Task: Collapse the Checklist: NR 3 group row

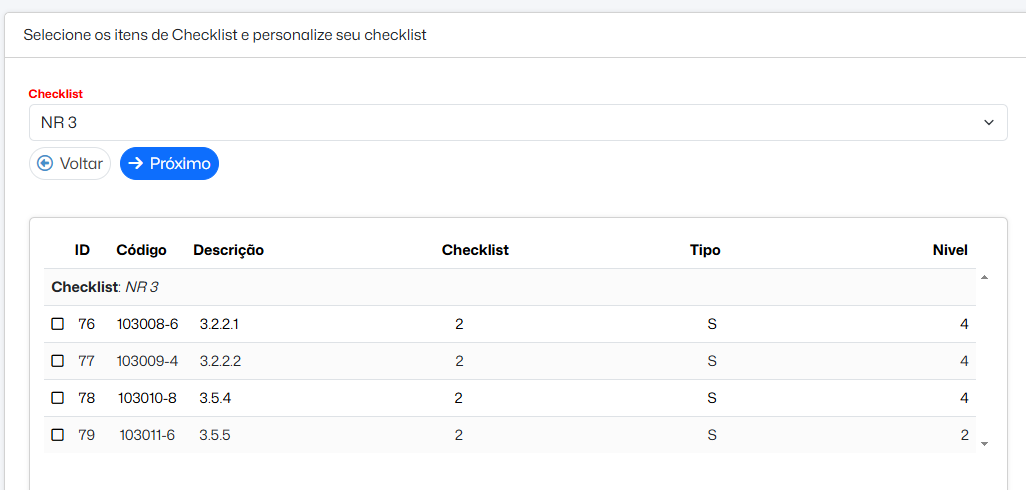Action: click(x=105, y=287)
